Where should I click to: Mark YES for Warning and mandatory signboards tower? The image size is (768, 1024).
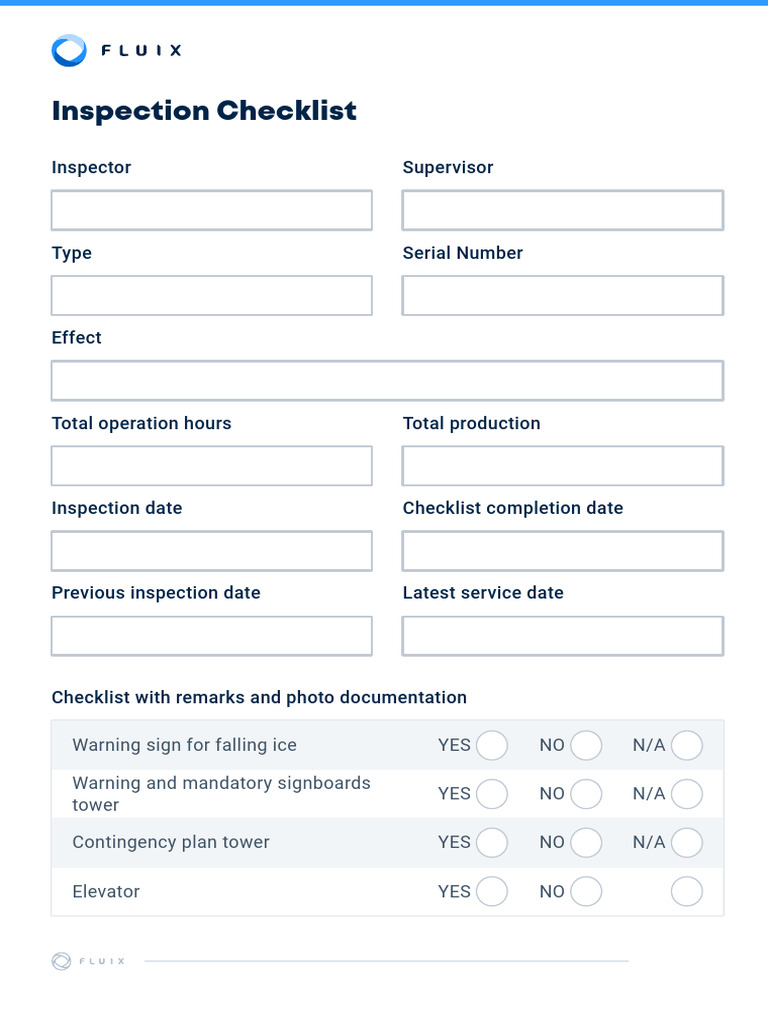pyautogui.click(x=491, y=794)
